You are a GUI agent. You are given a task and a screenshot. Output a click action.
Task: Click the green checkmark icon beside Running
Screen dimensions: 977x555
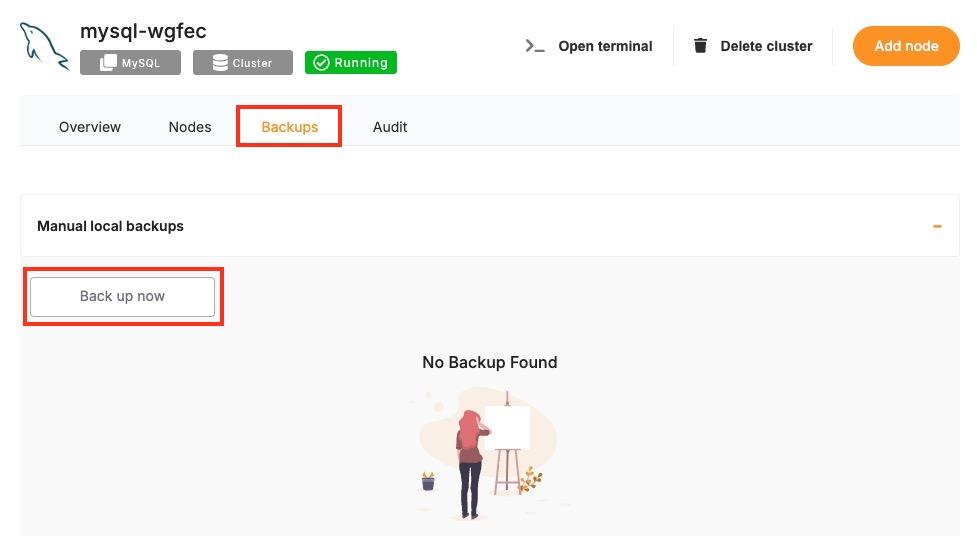point(321,63)
